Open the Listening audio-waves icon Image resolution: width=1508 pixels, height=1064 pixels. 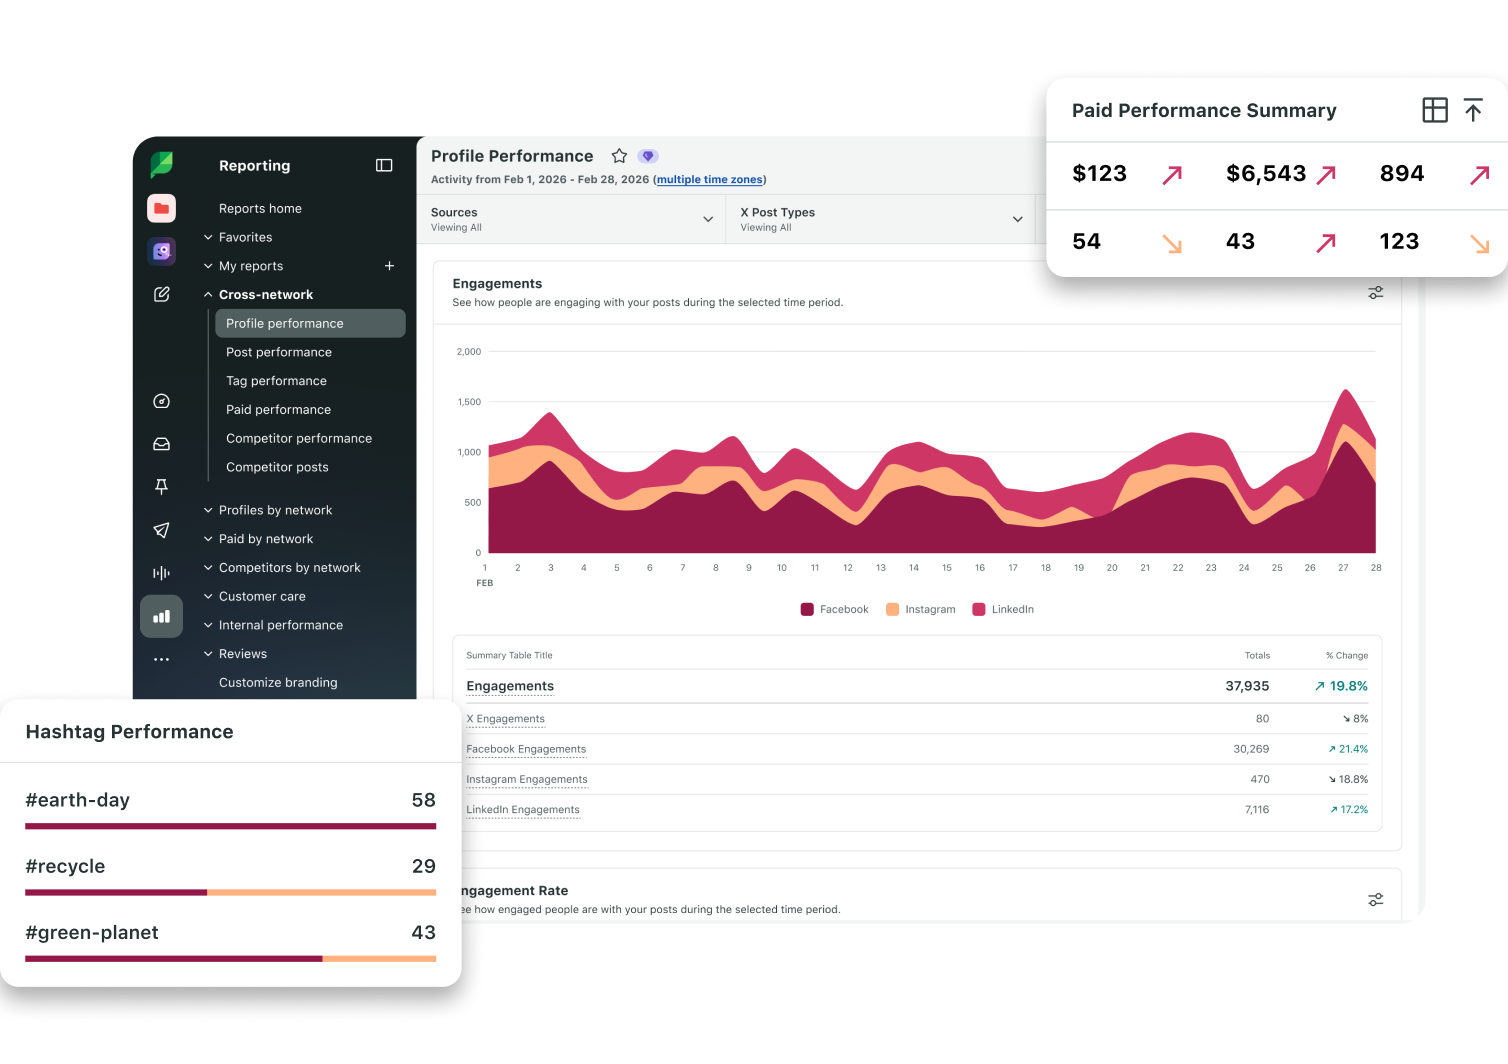tap(162, 572)
